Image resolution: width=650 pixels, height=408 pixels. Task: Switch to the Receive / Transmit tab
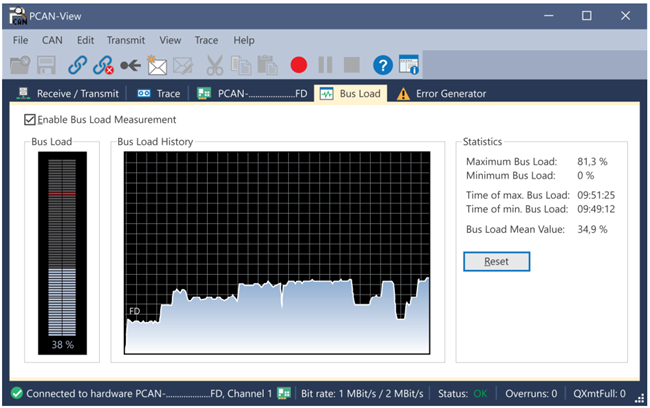[x=67, y=93]
